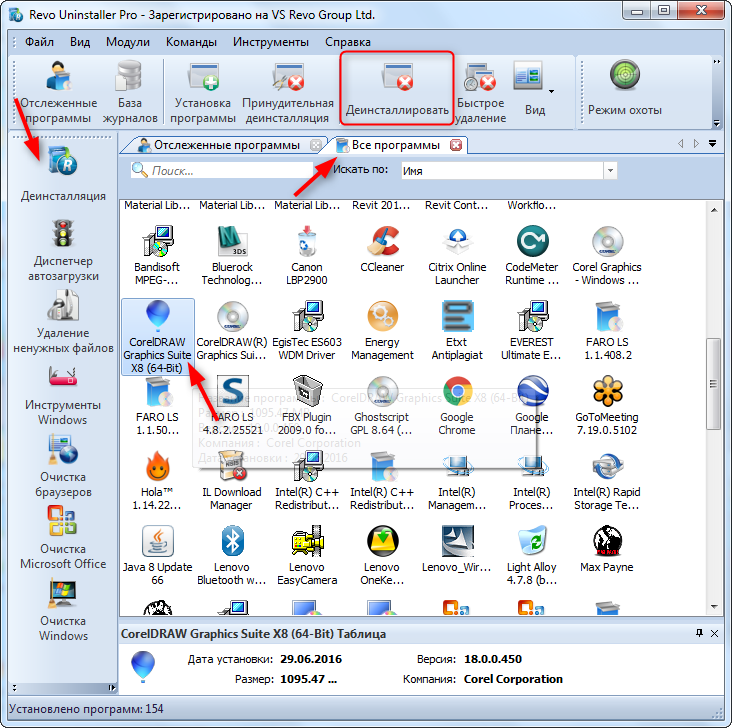Viewport: 732px width, 728px height.
Task: Open the Файл menu
Action: [39, 42]
